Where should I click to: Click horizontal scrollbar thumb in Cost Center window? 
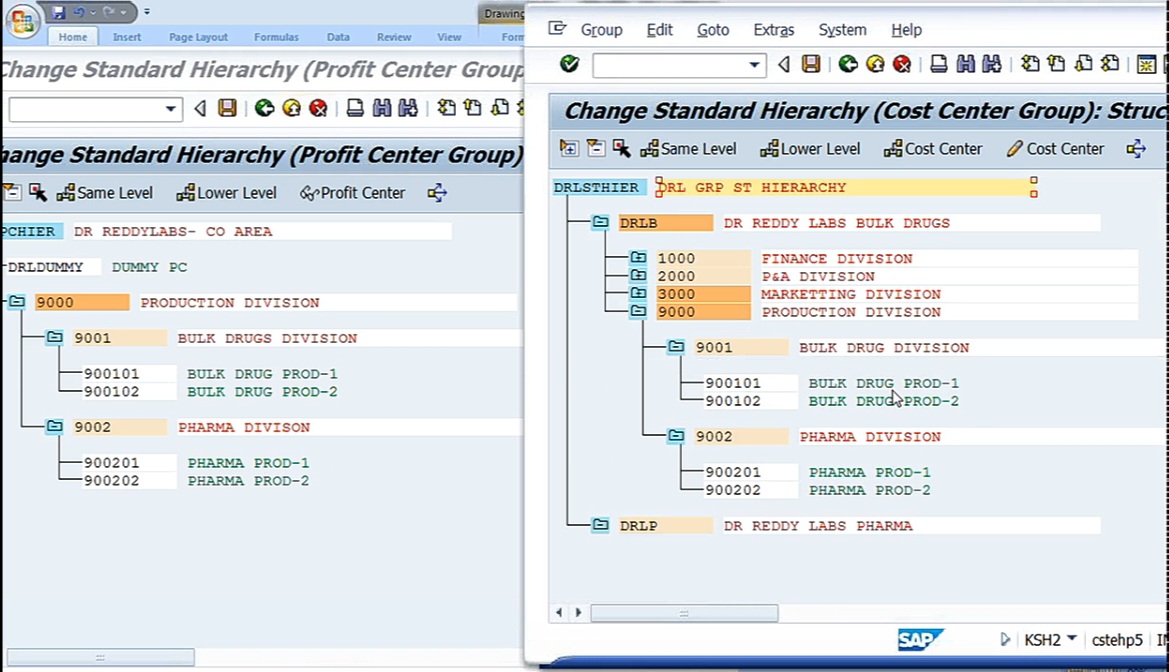(684, 613)
